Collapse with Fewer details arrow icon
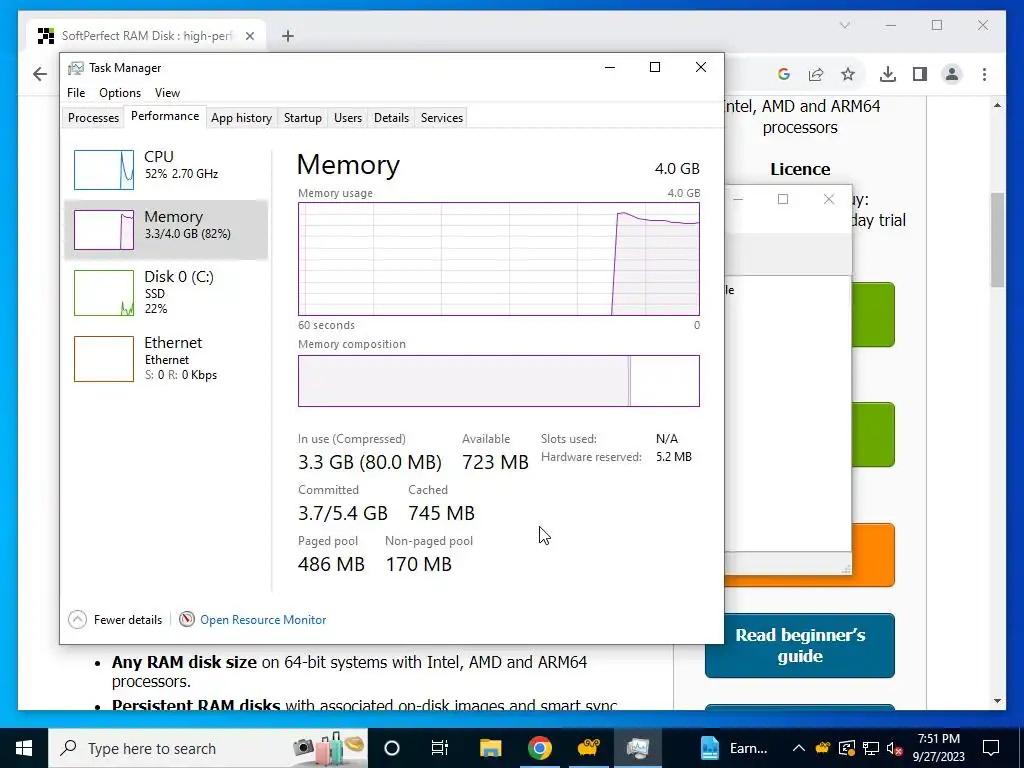The height and width of the screenshot is (768, 1024). pos(77,619)
